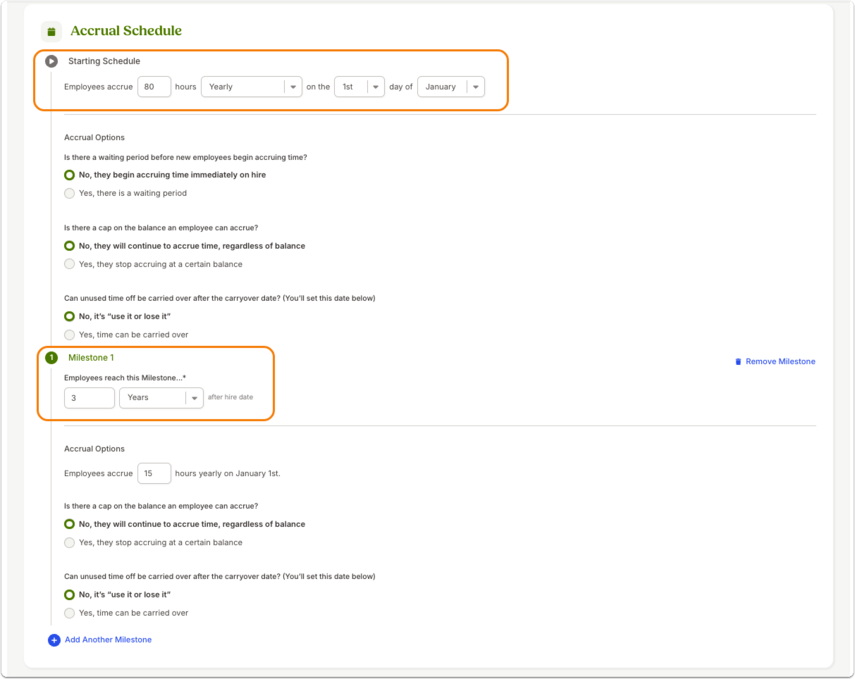This screenshot has width=855, height=679.
Task: Click the Starting Schedule label
Action: 104,61
